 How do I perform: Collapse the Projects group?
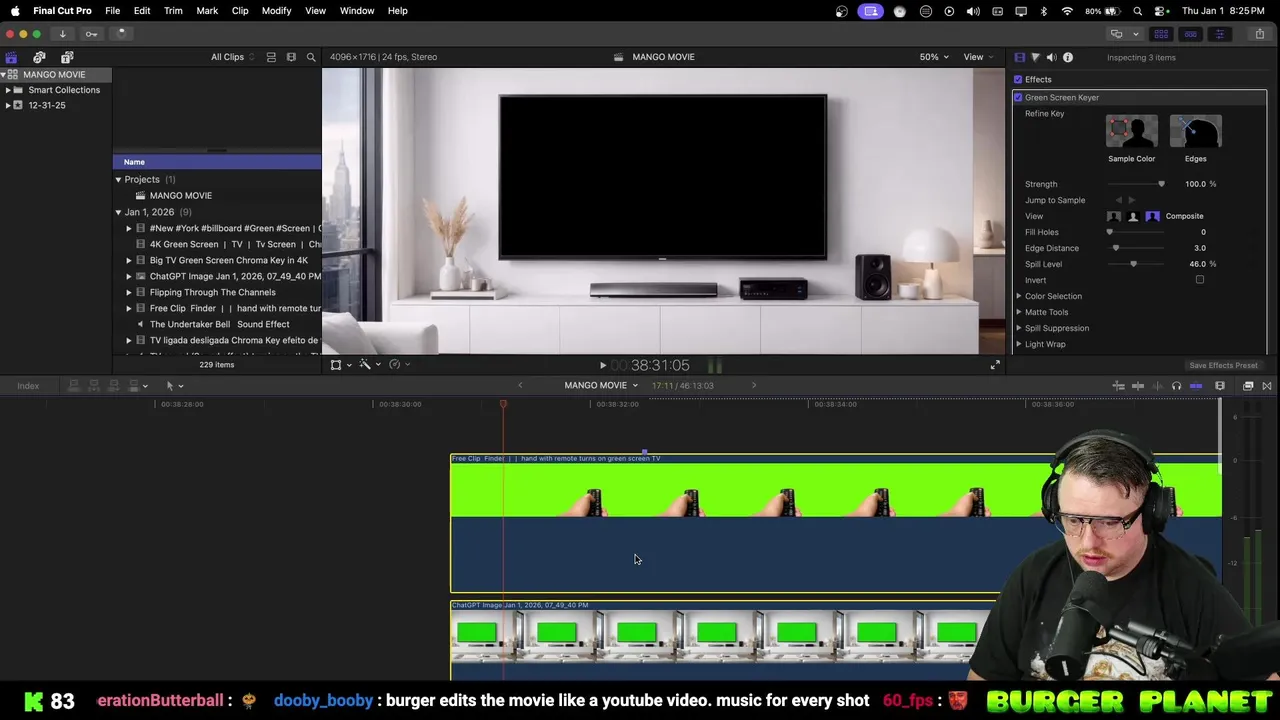point(118,180)
